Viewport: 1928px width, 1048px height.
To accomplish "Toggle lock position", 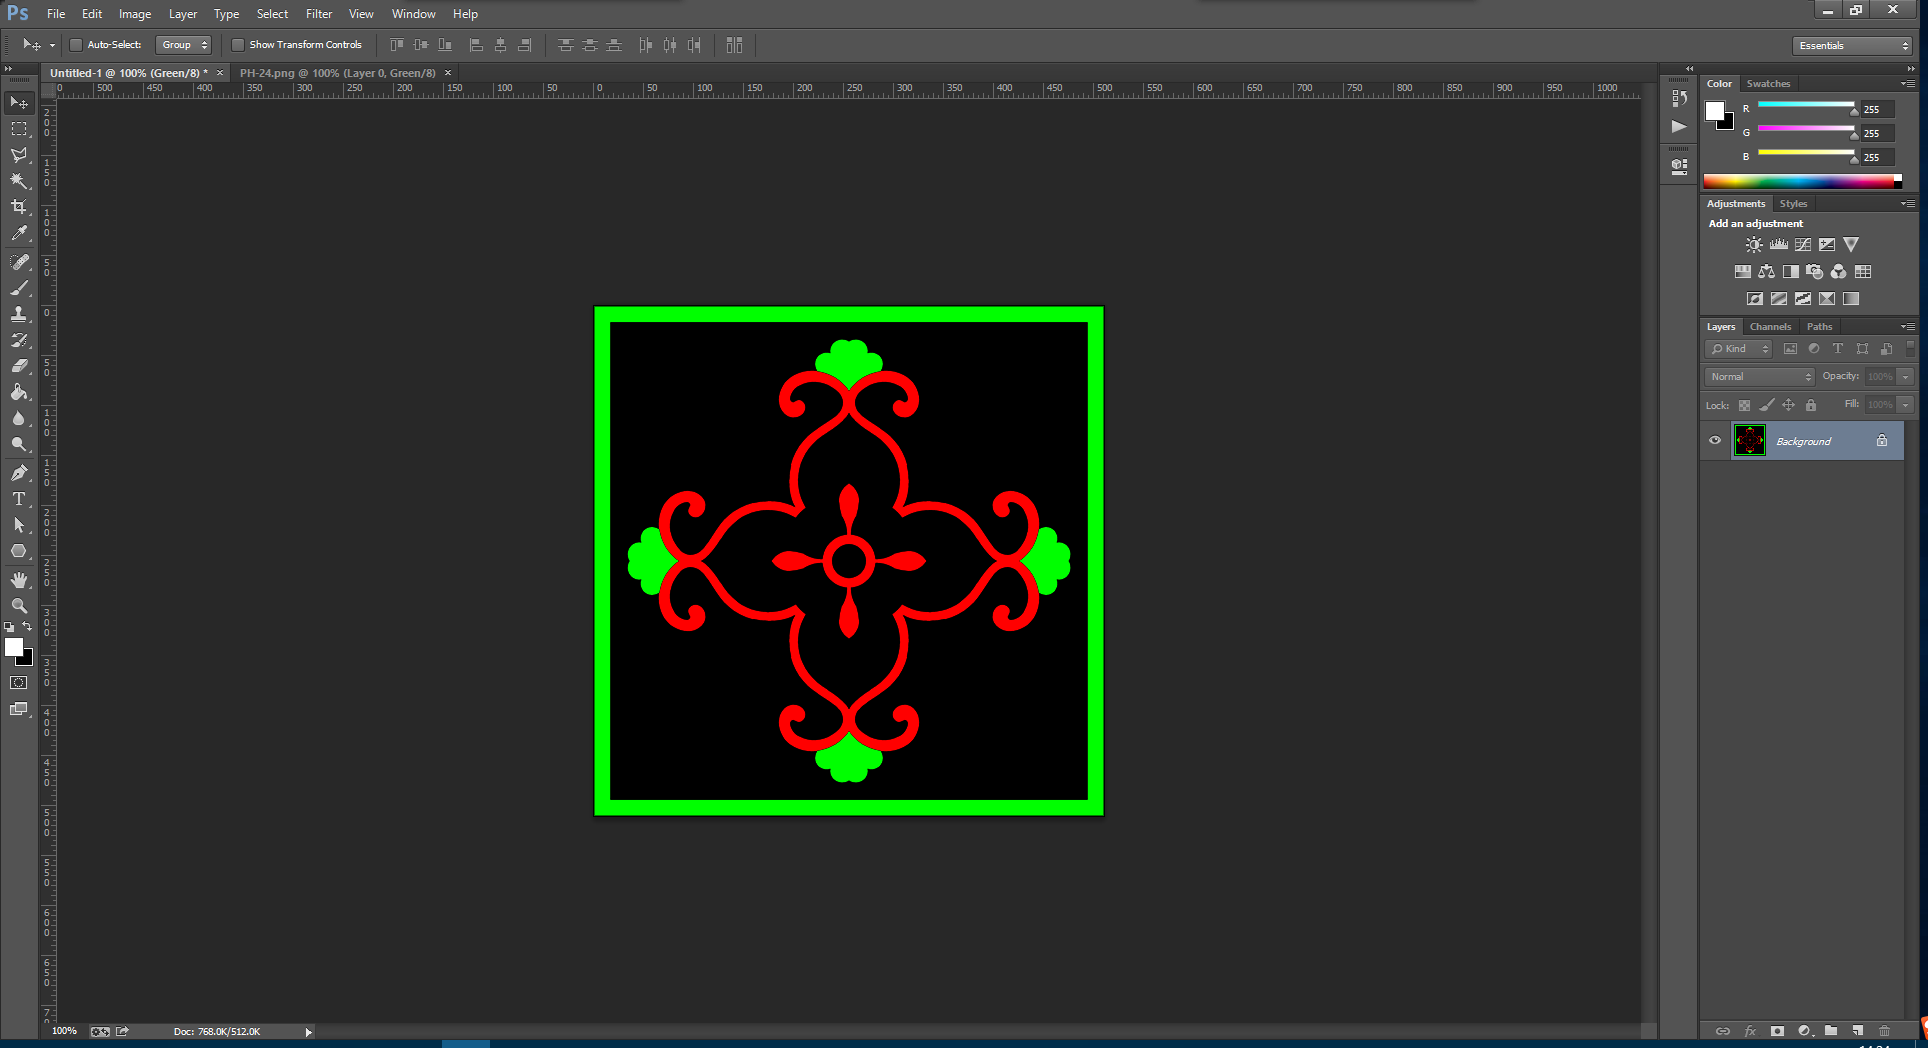I will 1788,405.
